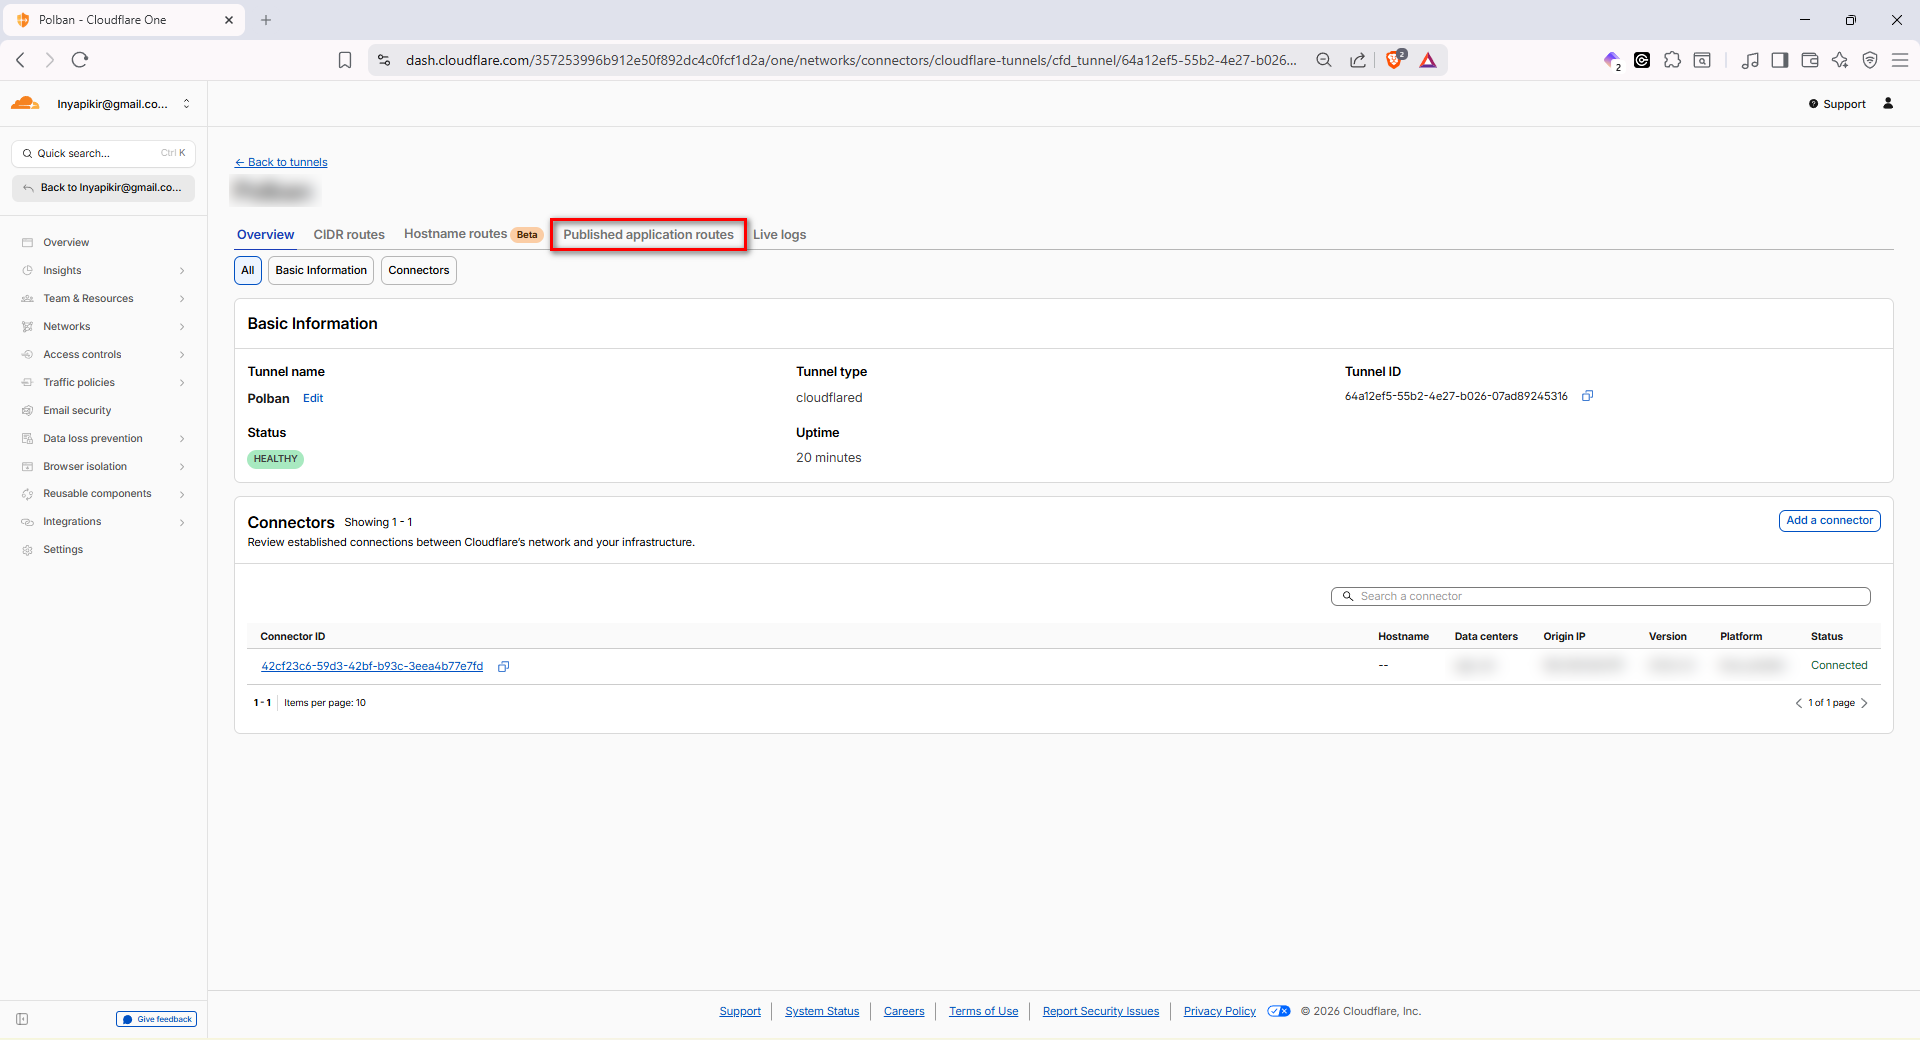Screen dimensions: 1920x1040
Task: Click the share page icon
Action: click(1357, 60)
